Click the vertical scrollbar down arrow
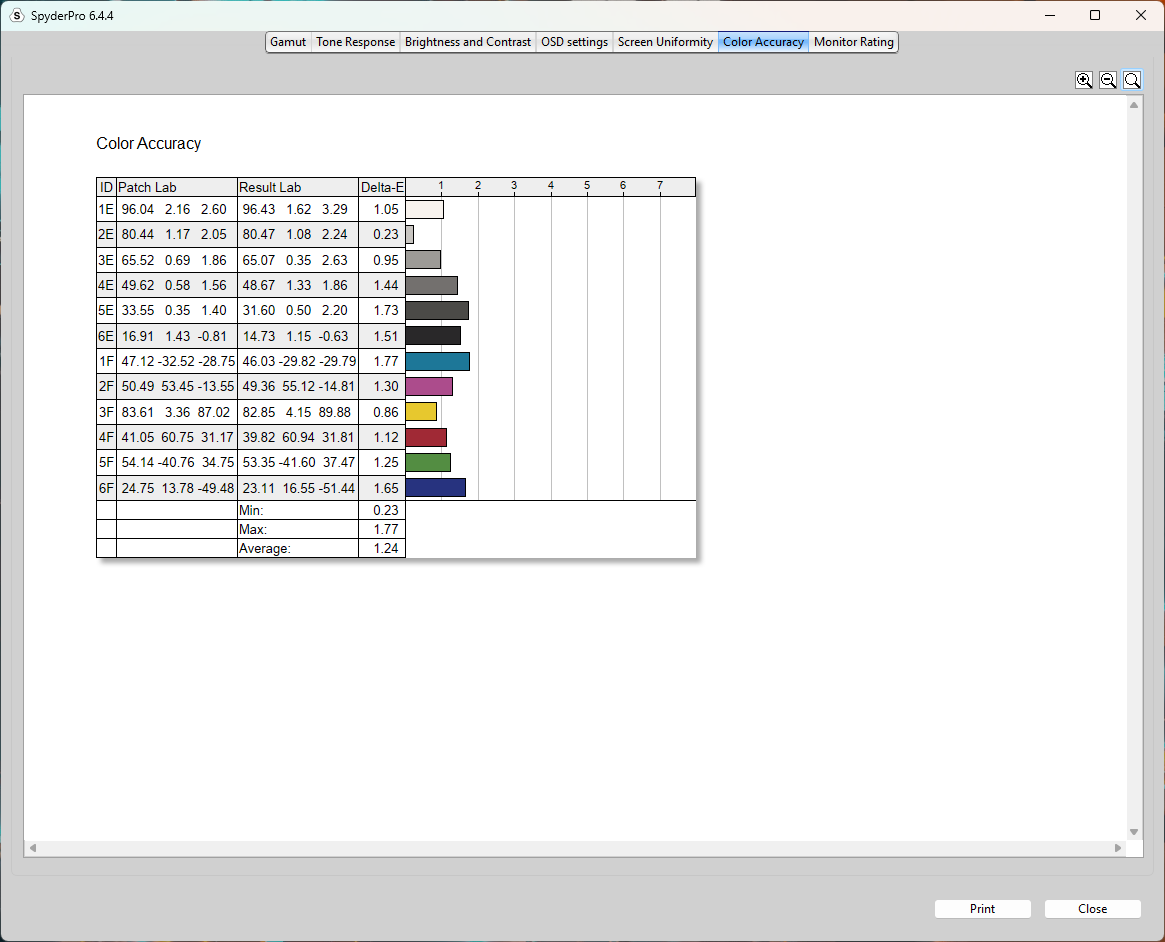This screenshot has height=942, width=1165. tap(1134, 832)
